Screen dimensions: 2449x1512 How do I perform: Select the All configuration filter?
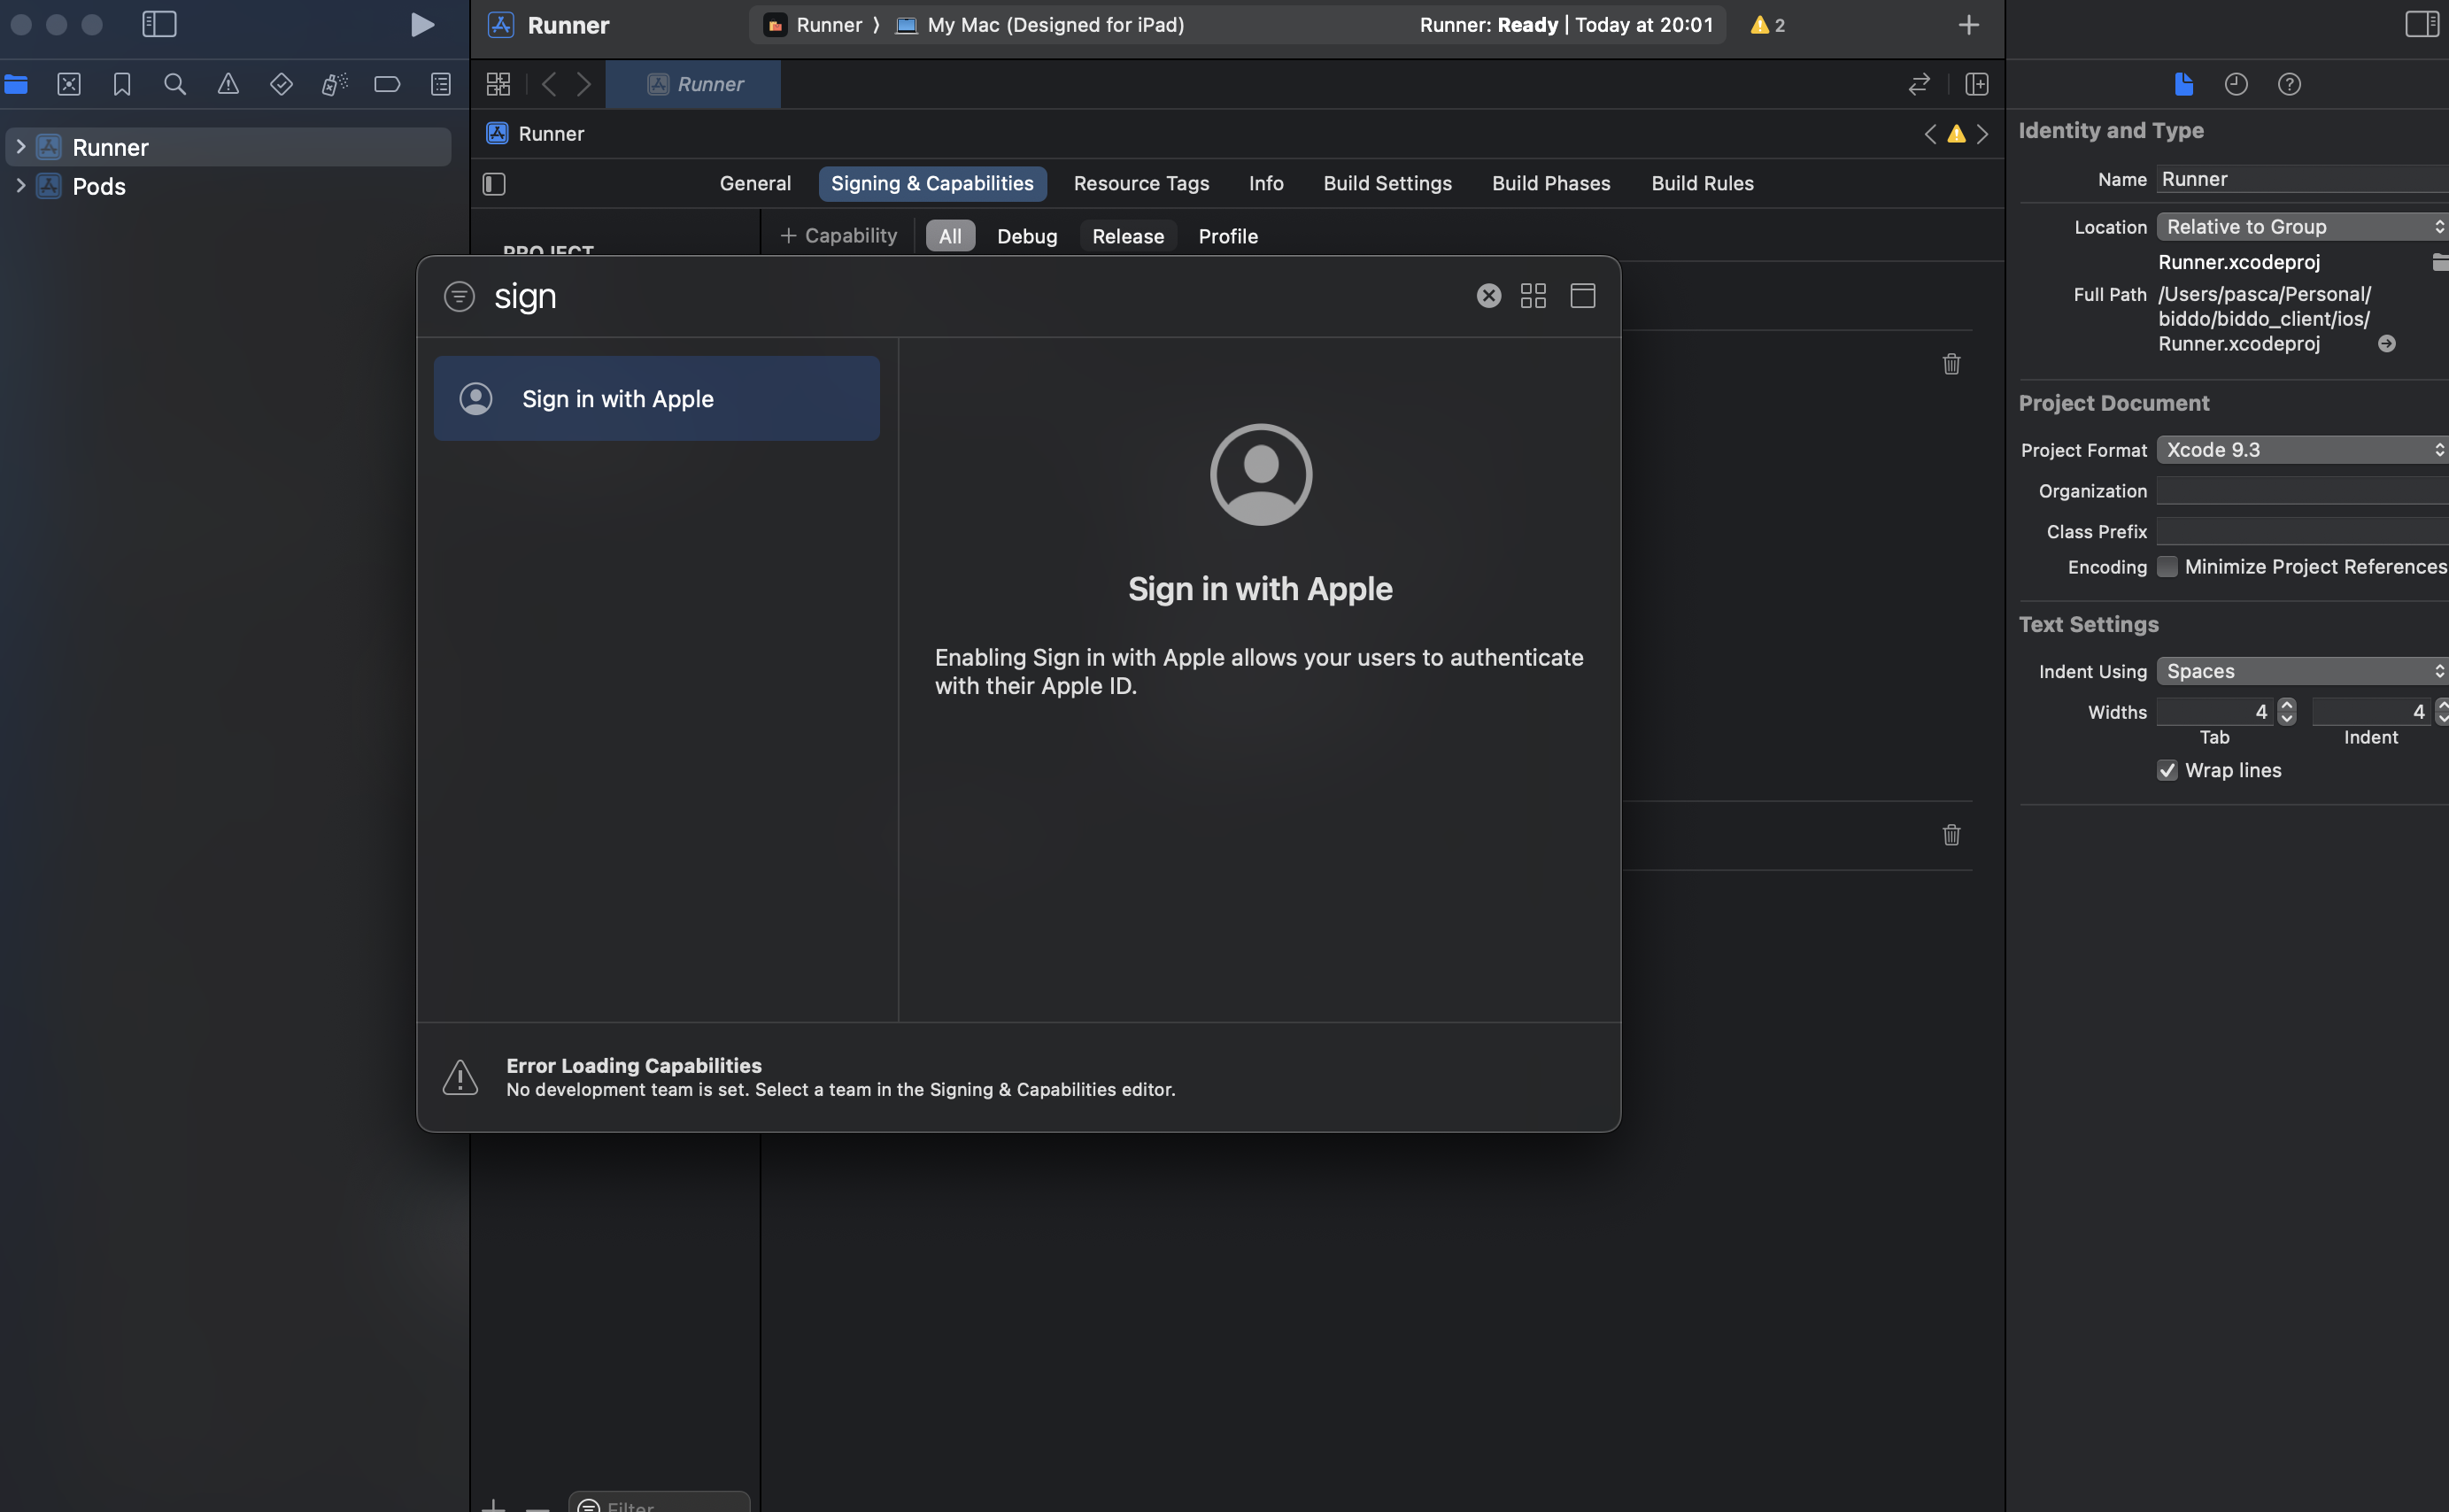[950, 236]
